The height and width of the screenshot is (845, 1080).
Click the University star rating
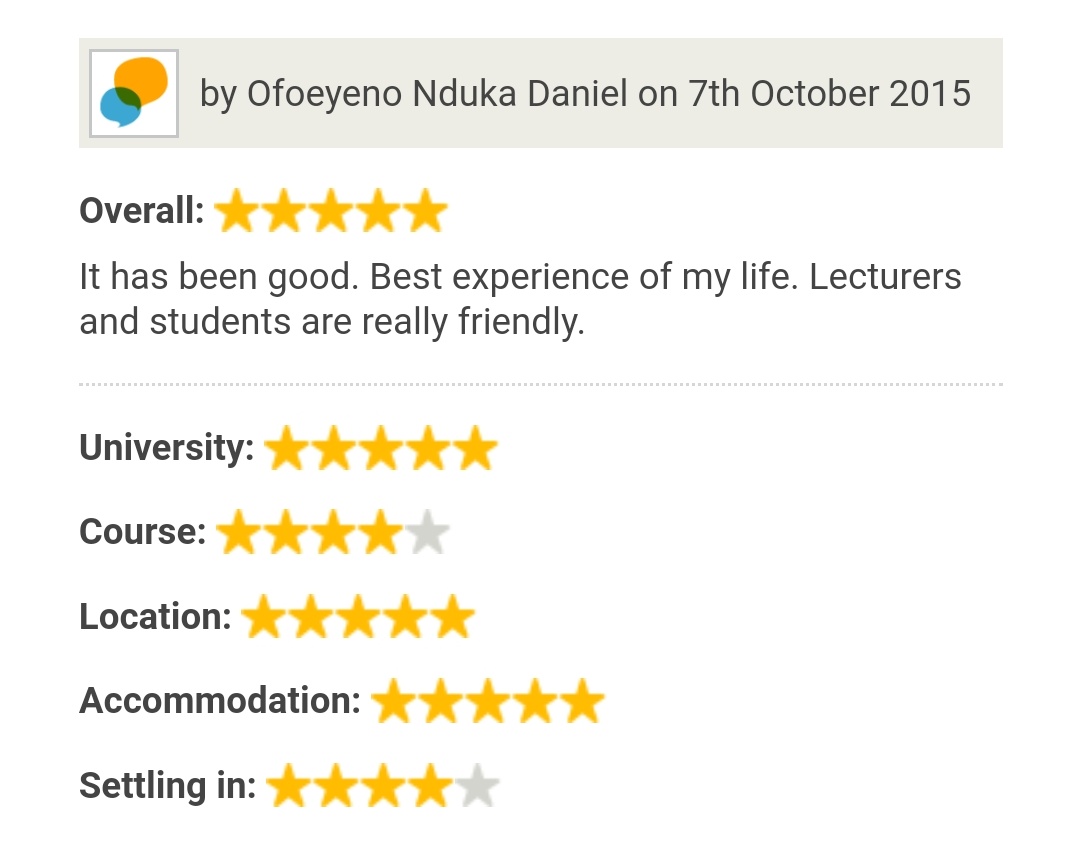click(381, 449)
